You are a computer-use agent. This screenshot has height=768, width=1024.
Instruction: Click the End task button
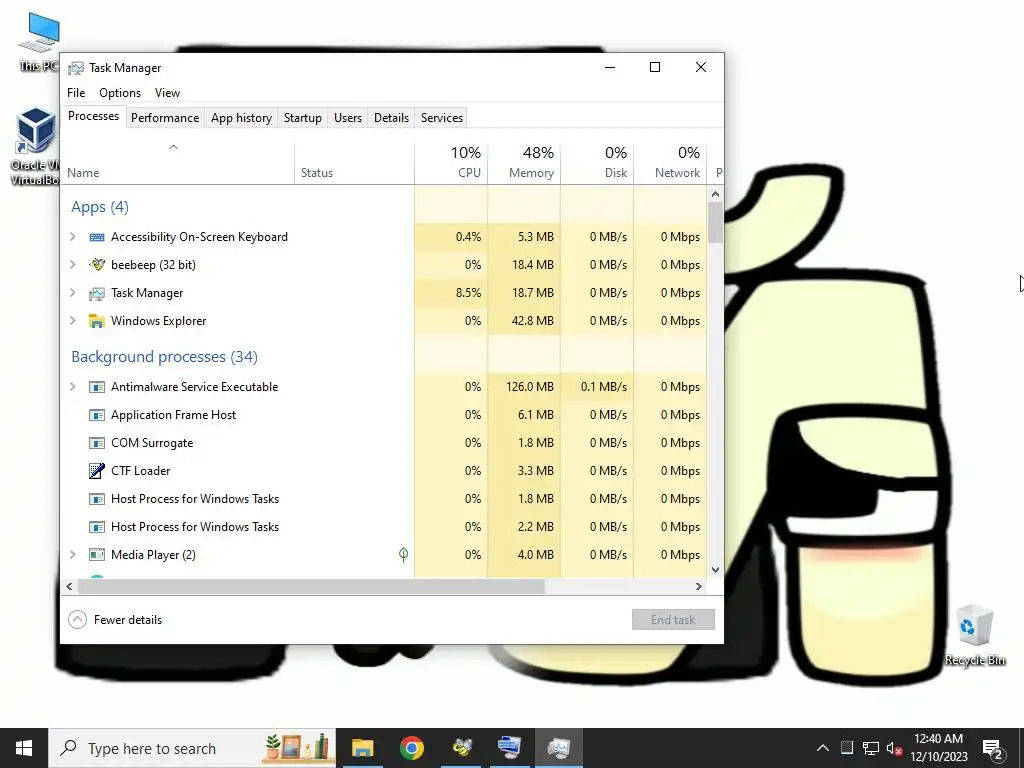(673, 620)
